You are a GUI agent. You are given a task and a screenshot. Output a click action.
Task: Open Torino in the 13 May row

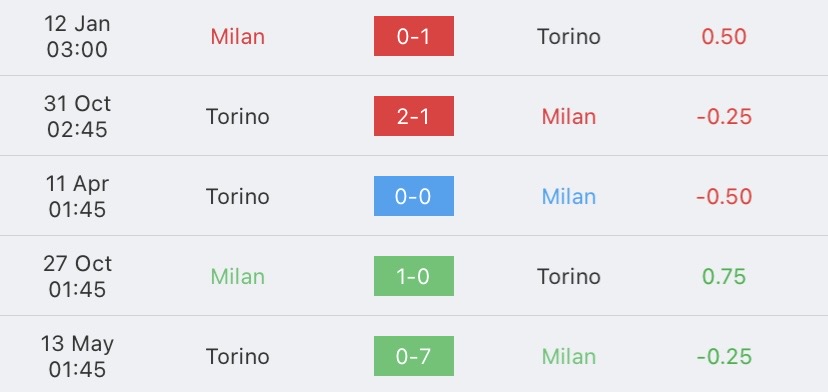pyautogui.click(x=238, y=357)
